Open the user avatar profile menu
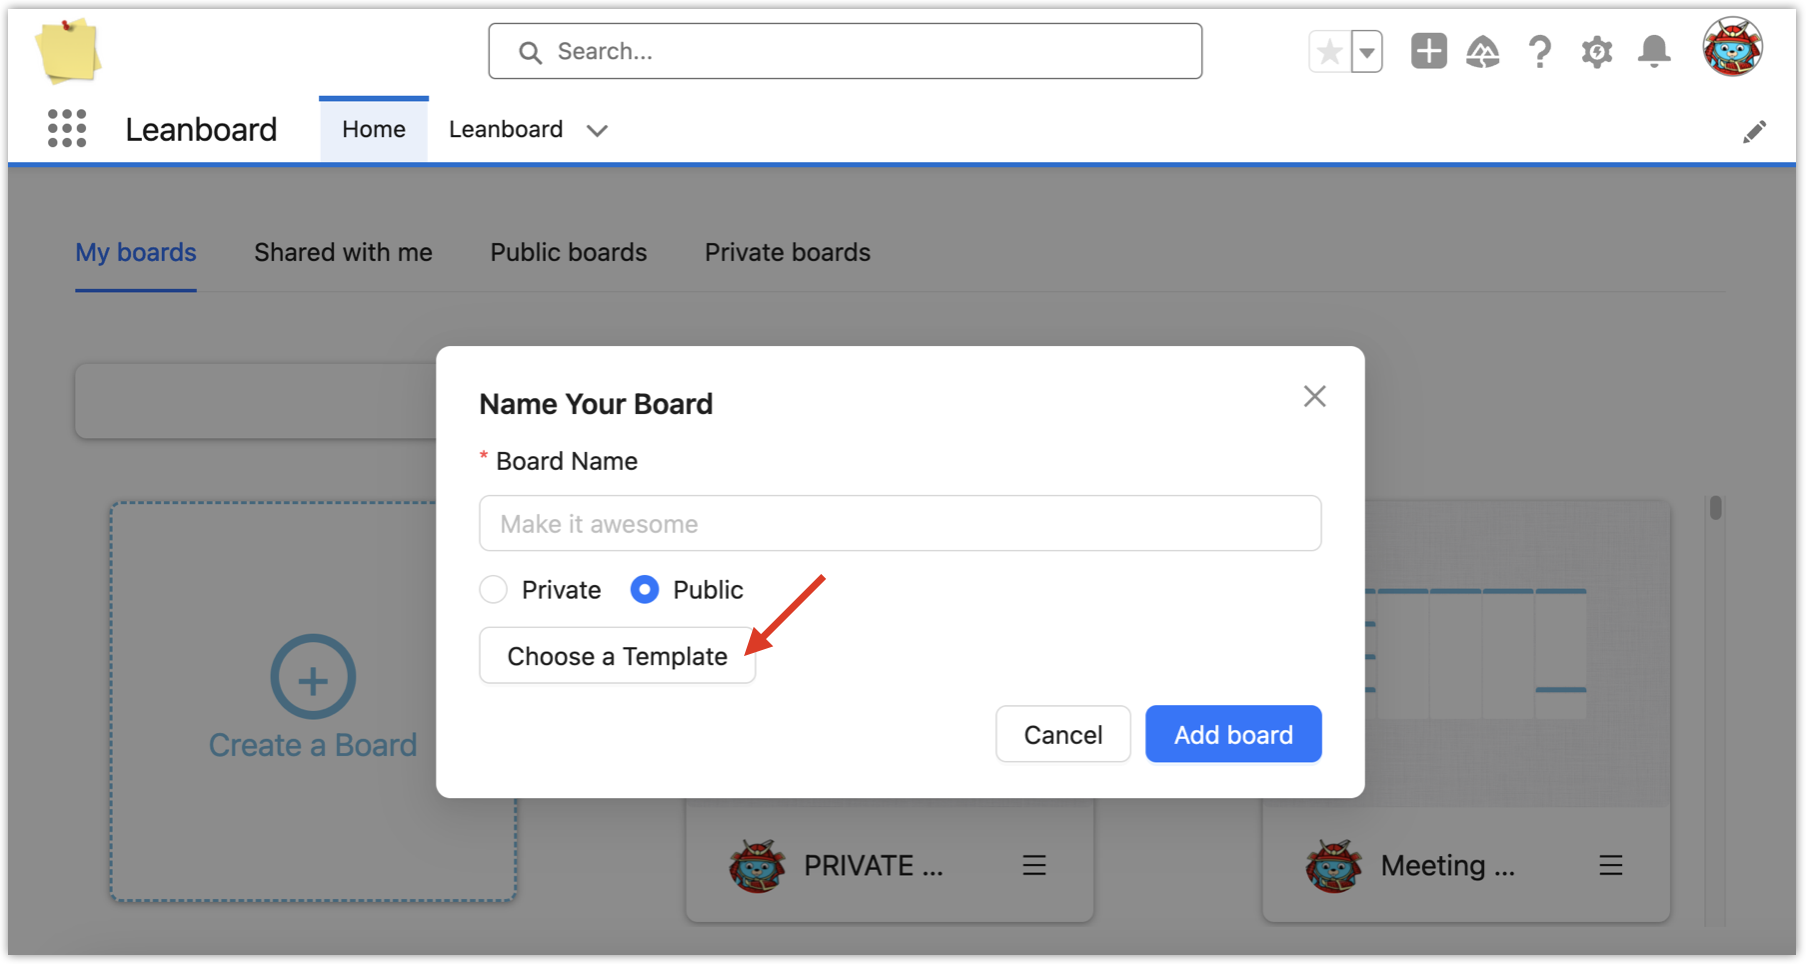The width and height of the screenshot is (1806, 966). pos(1732,48)
